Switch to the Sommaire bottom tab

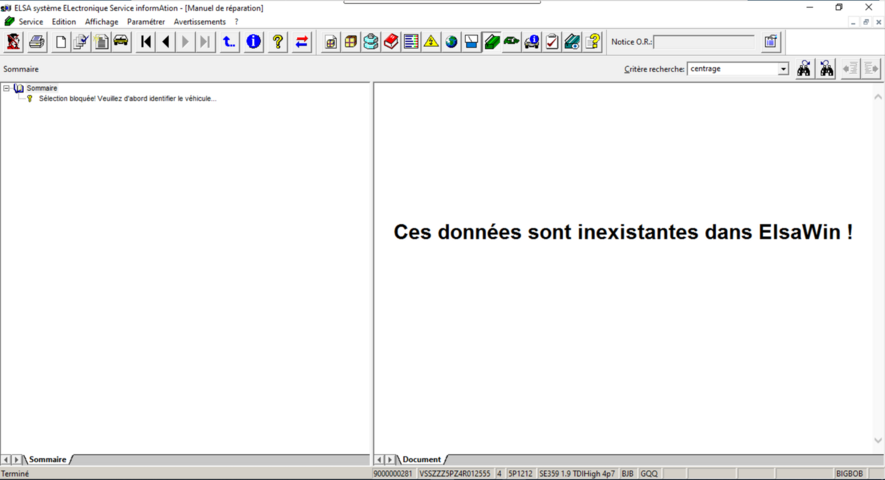tap(47, 460)
